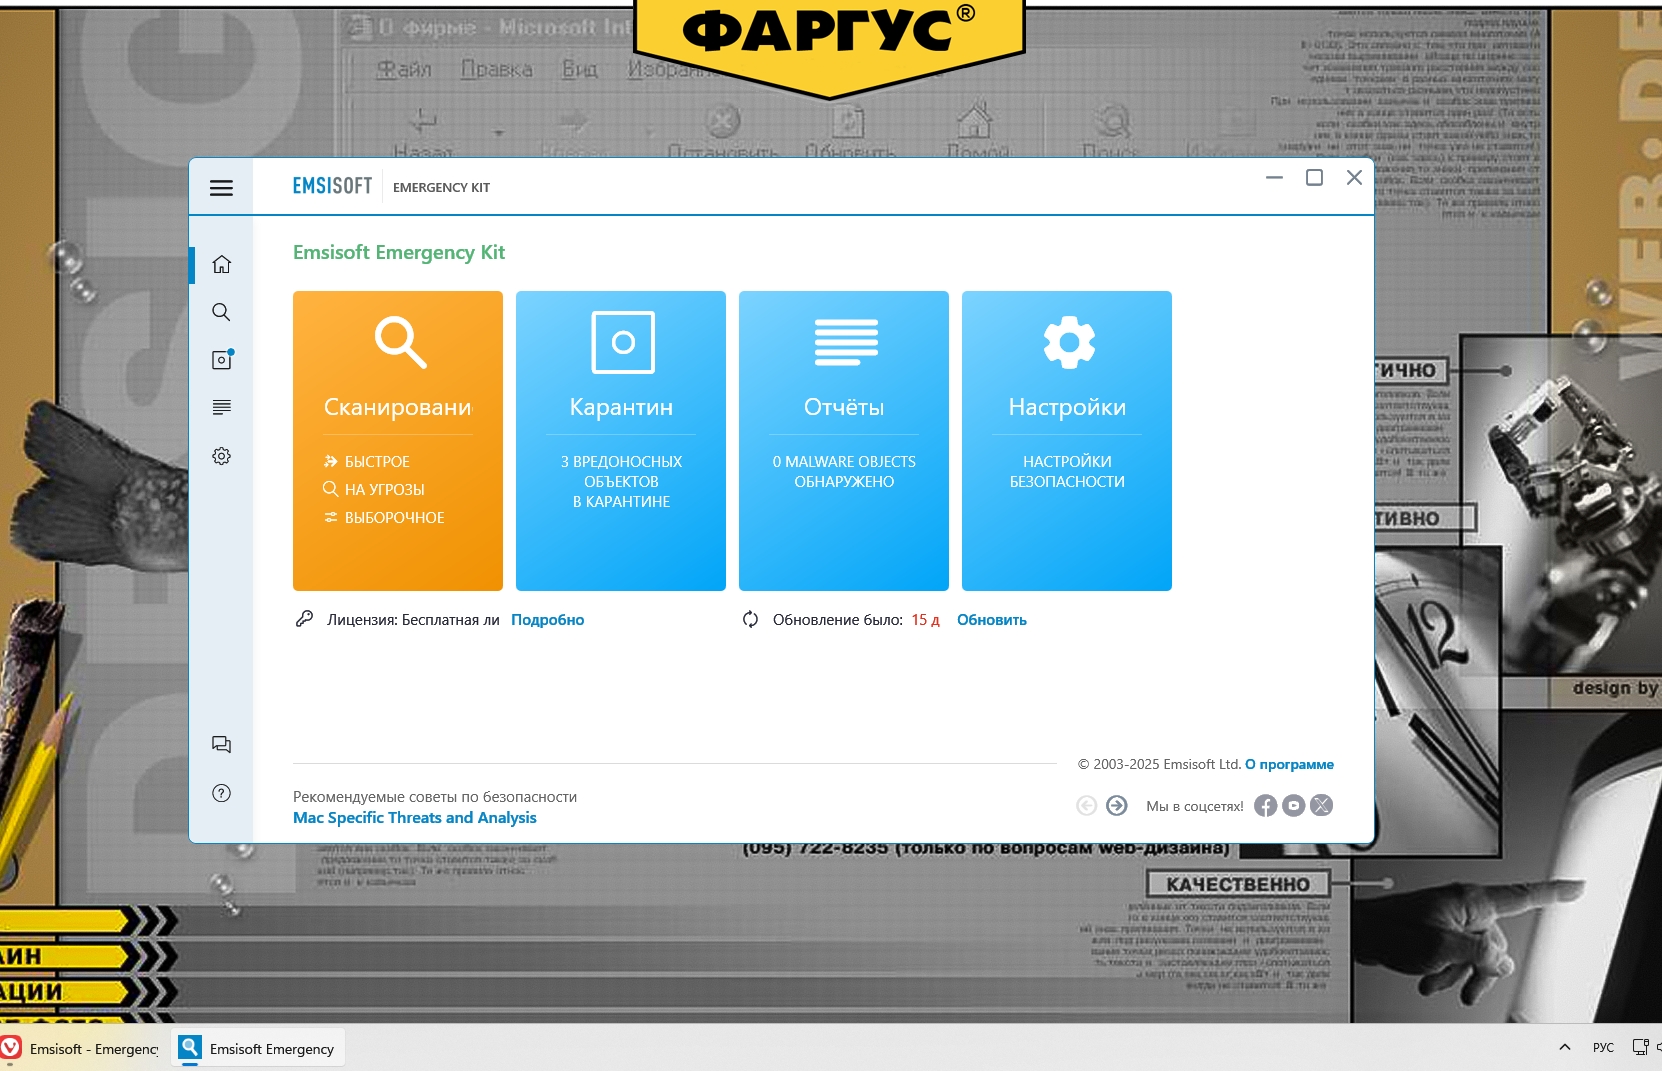The image size is (1662, 1071).
Task: Click the large magnifier icon on the scan tile
Action: 400,342
